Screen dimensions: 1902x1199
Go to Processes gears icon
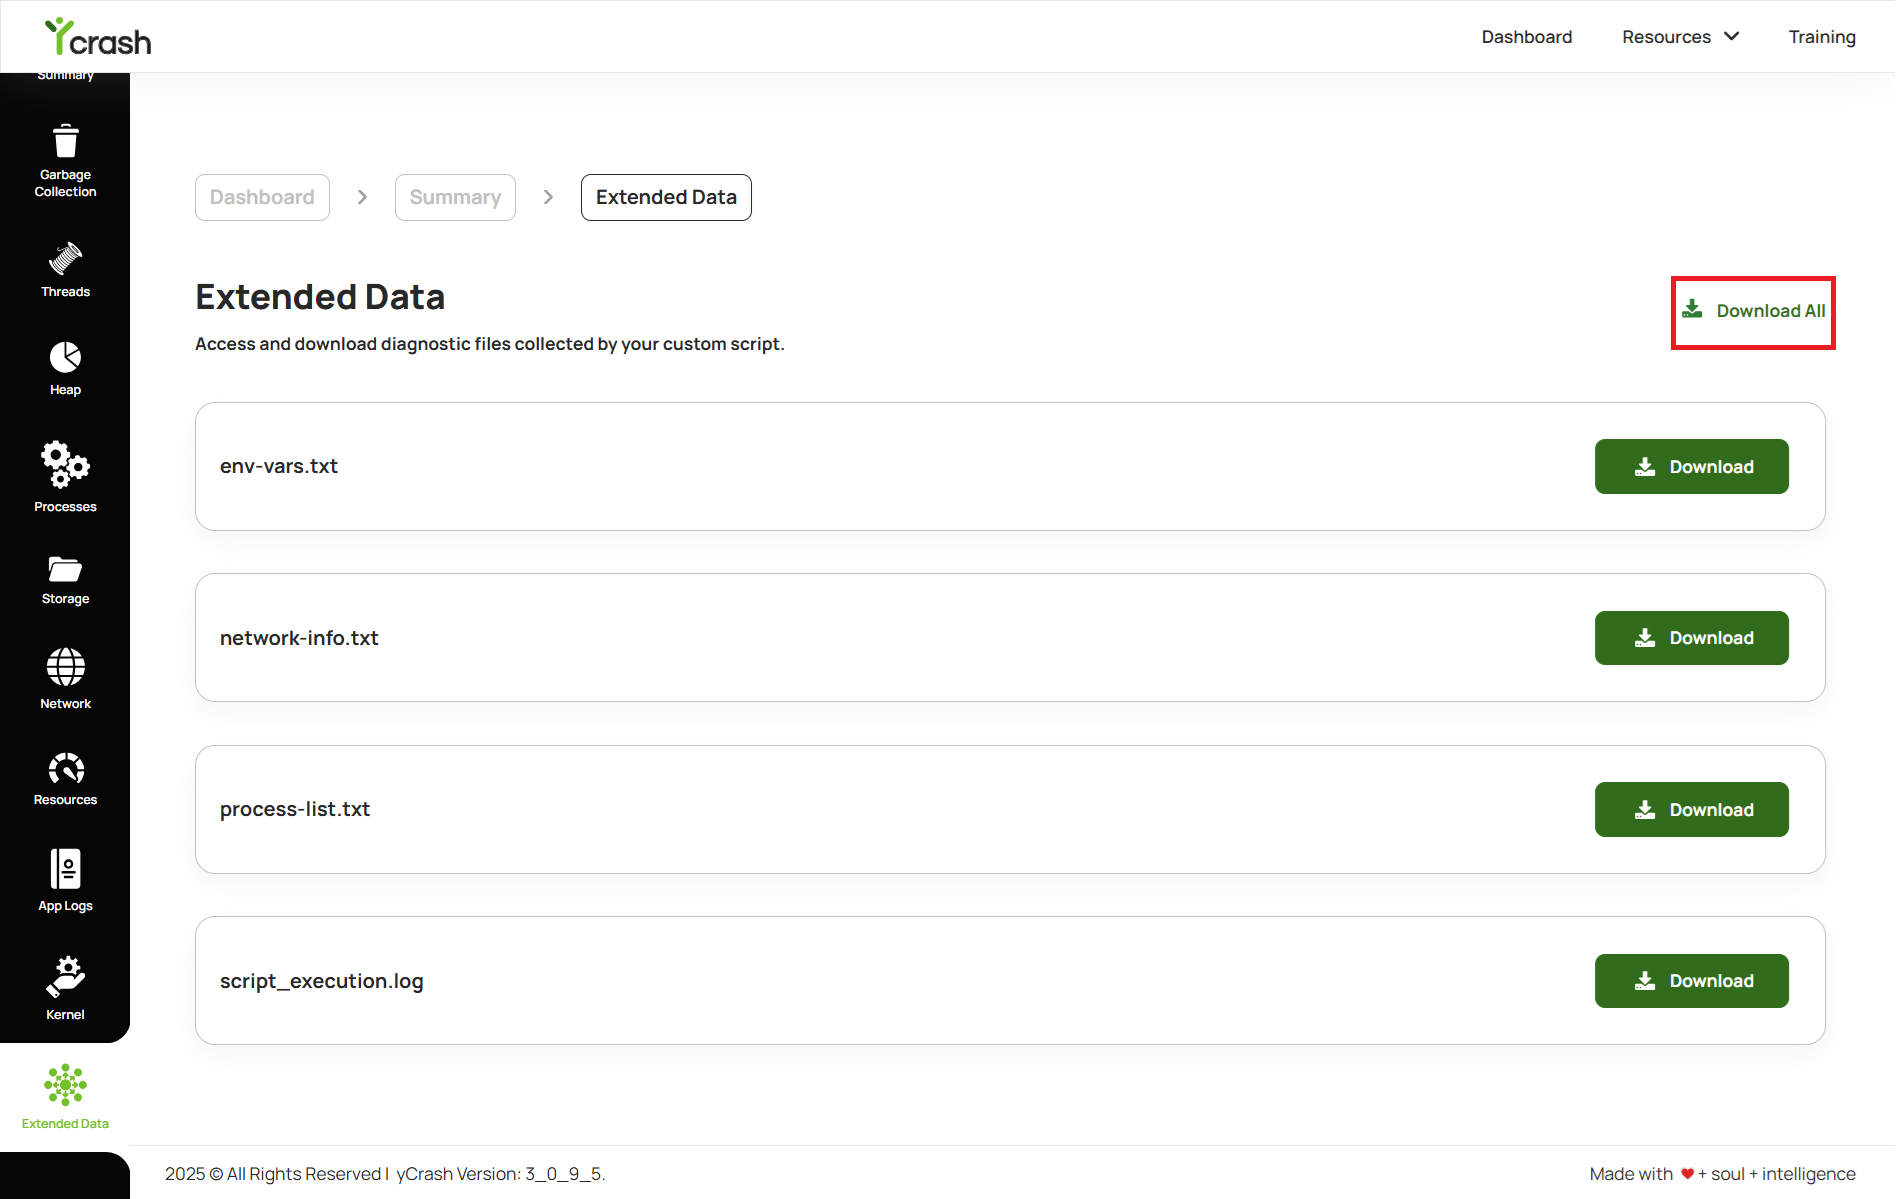point(65,464)
